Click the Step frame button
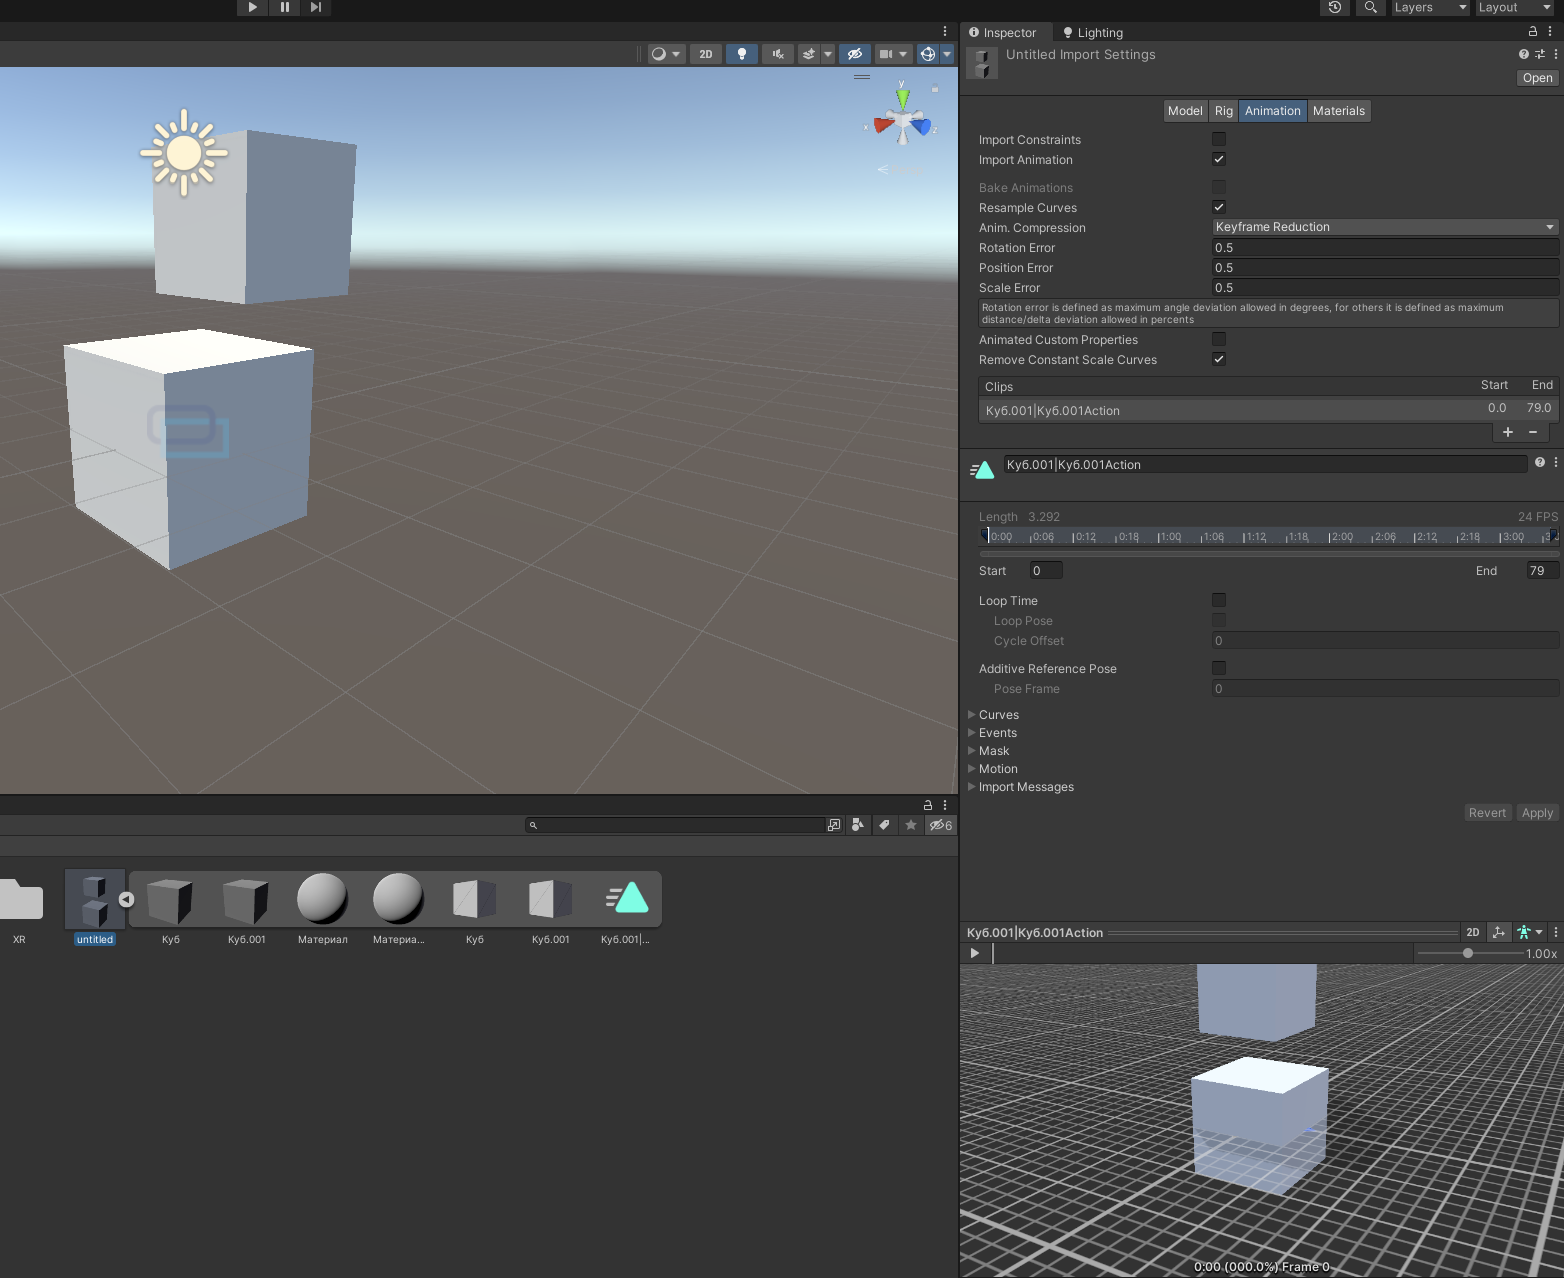 click(316, 7)
